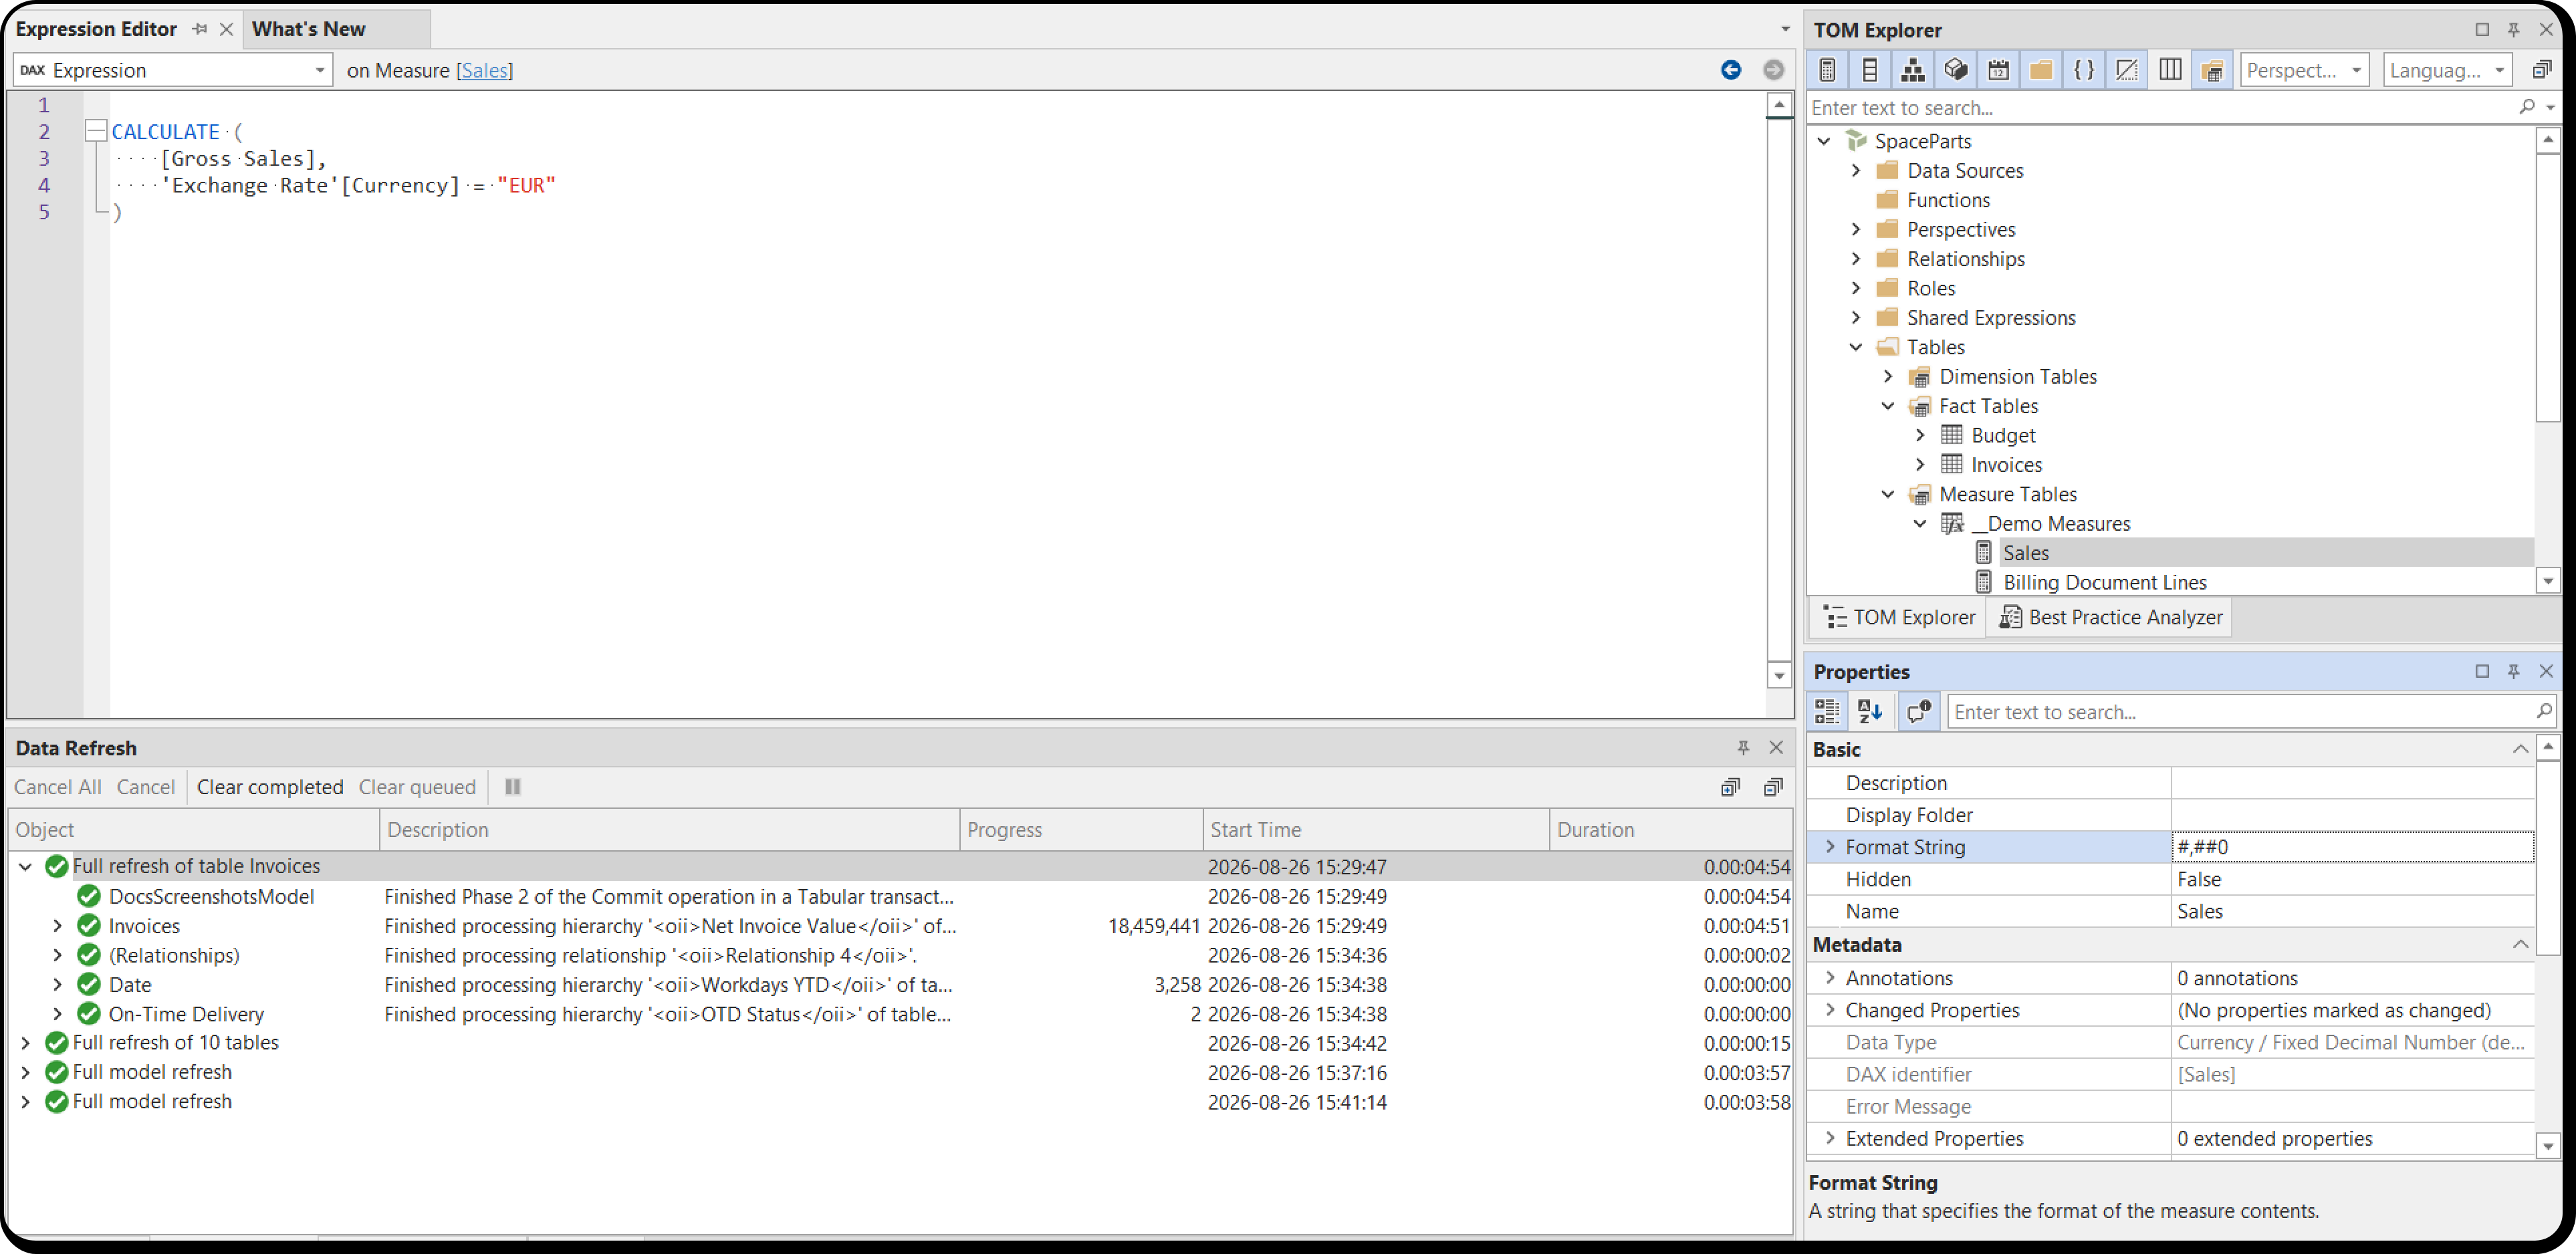Toggle table groups icon in TOM Explorer toolbar

(x=2213, y=70)
